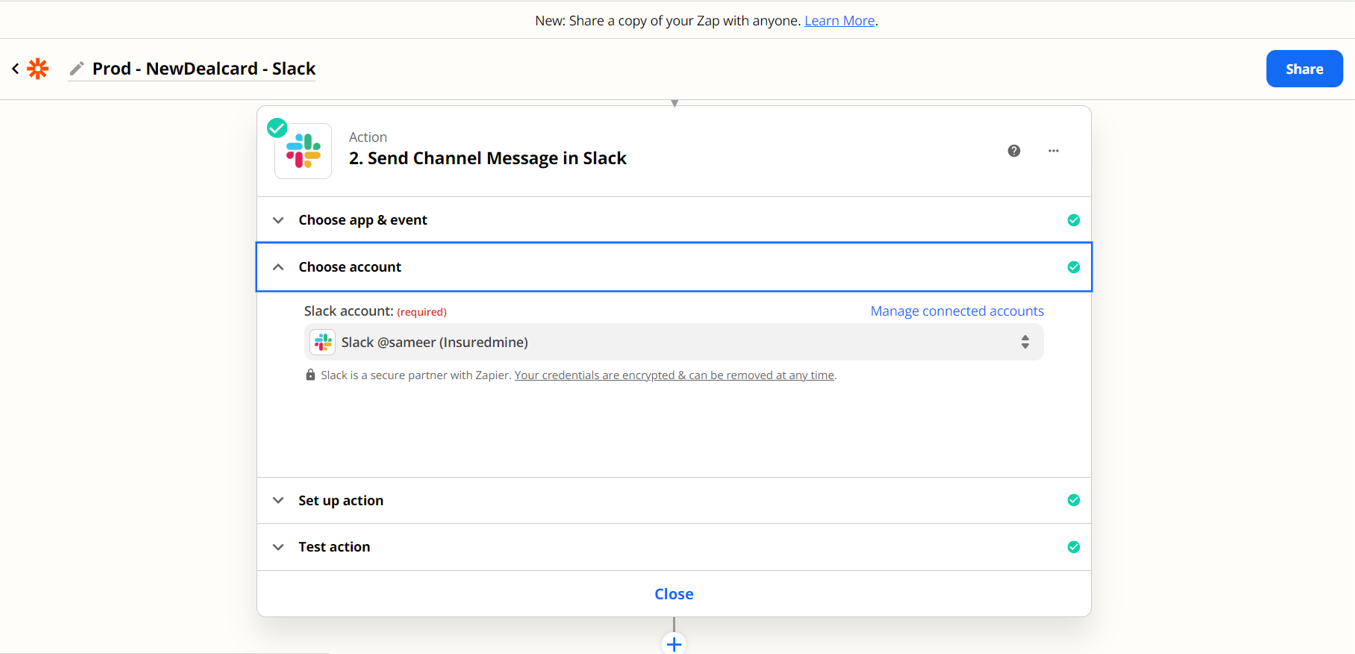
Task: Expand the Test action section
Action: pos(674,547)
